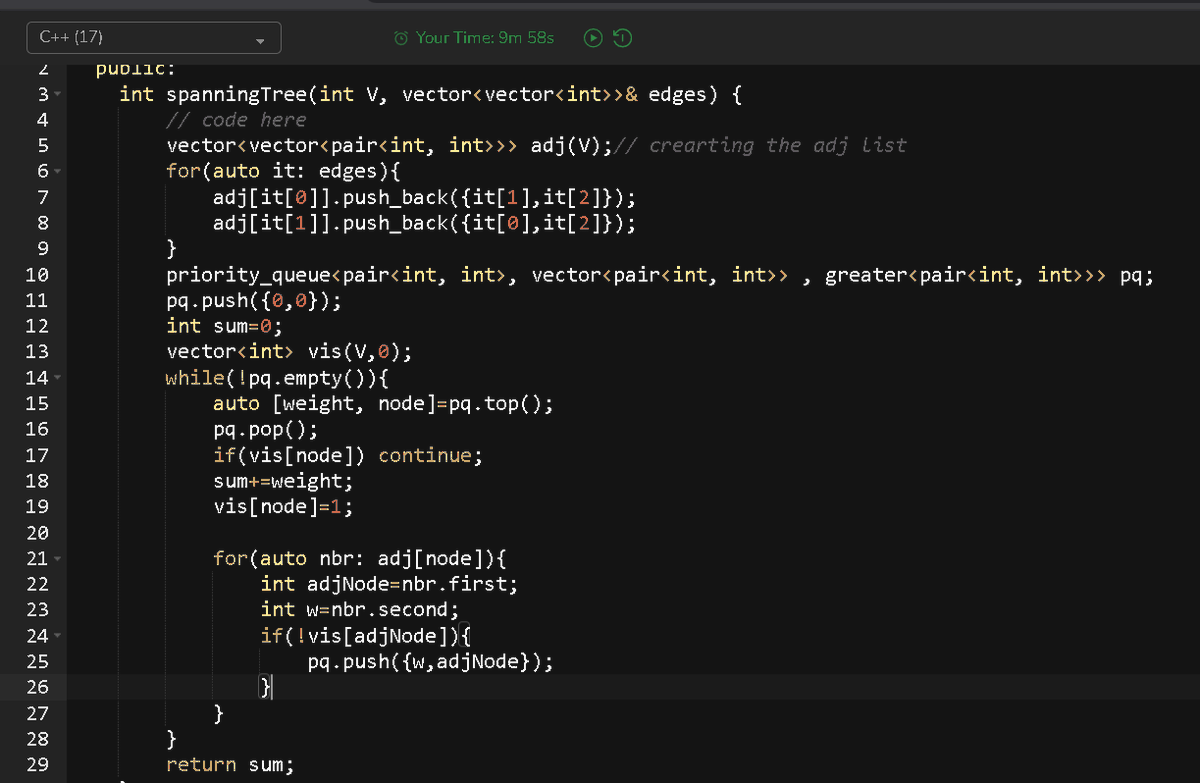Click 'auto [weight, node]=pq.top();' line
Viewport: 1200px width, 783px height.
pyautogui.click(x=382, y=404)
